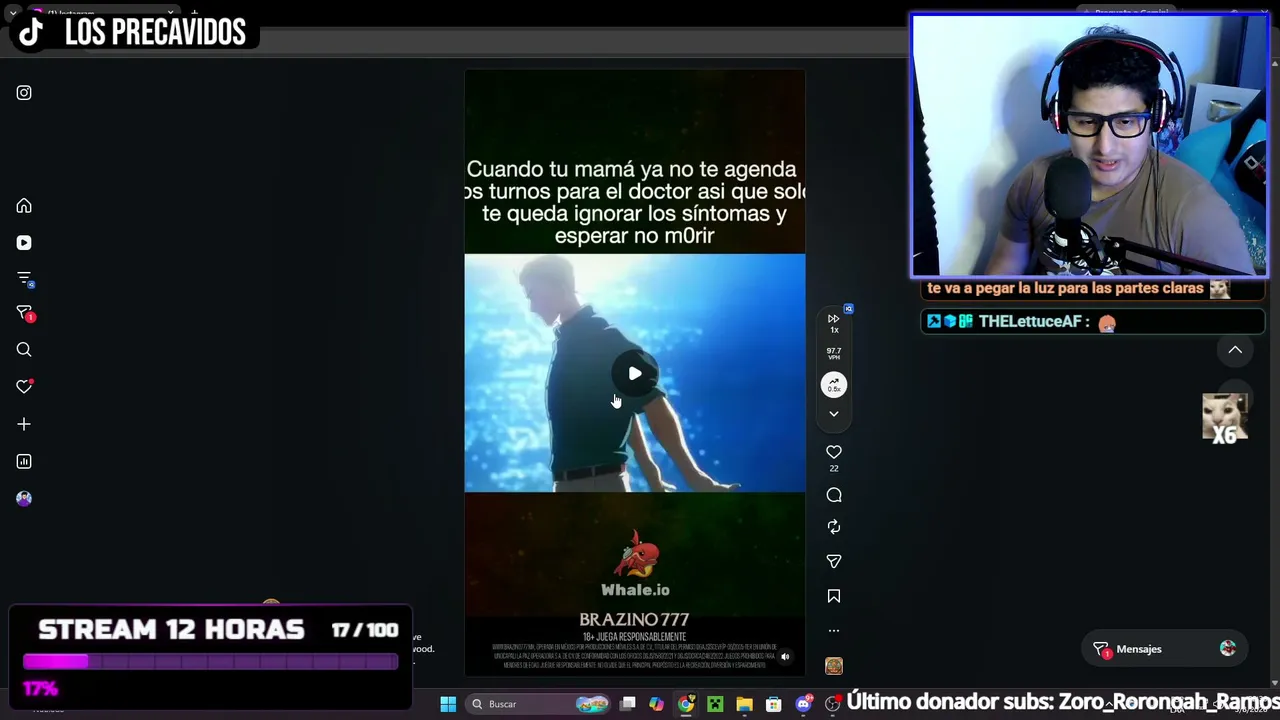The height and width of the screenshot is (720, 1280).
Task: Open Instagram search from the sidebar
Action: (24, 350)
